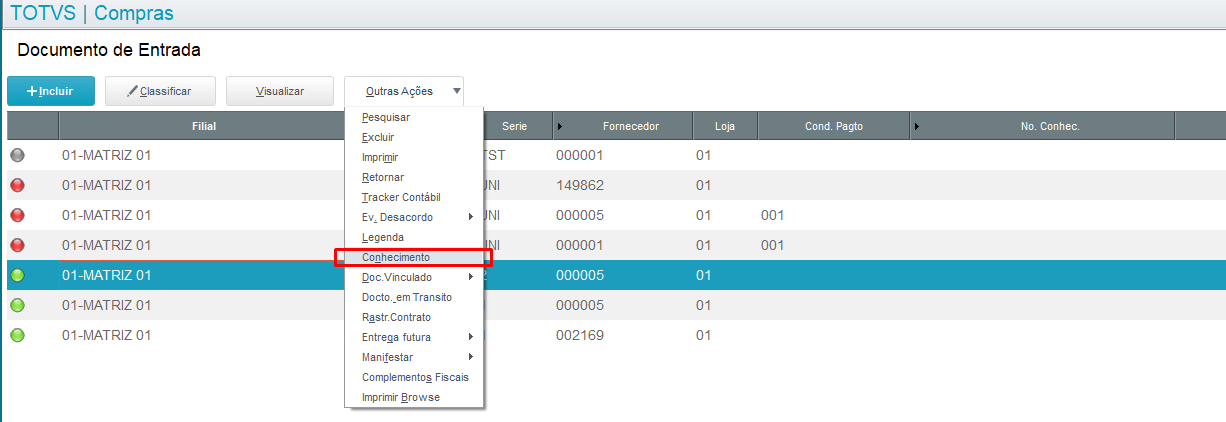Select supplier cell 002169
Screen dimensions: 1226x422
pyautogui.click(x=580, y=335)
